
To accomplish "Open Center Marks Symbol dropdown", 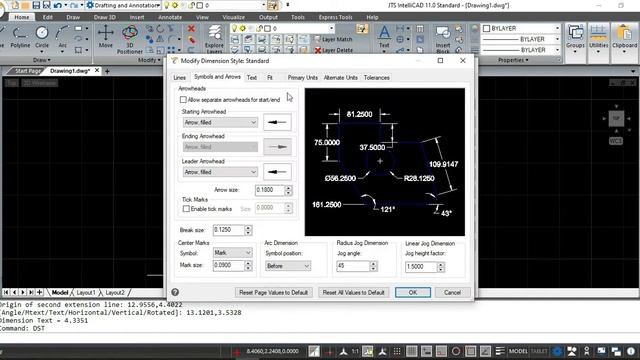I will (232, 253).
